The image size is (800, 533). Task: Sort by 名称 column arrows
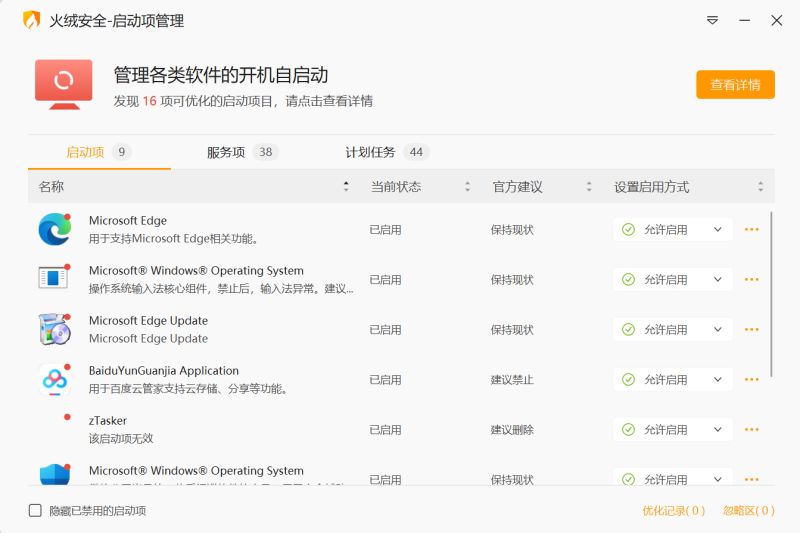pyautogui.click(x=346, y=187)
